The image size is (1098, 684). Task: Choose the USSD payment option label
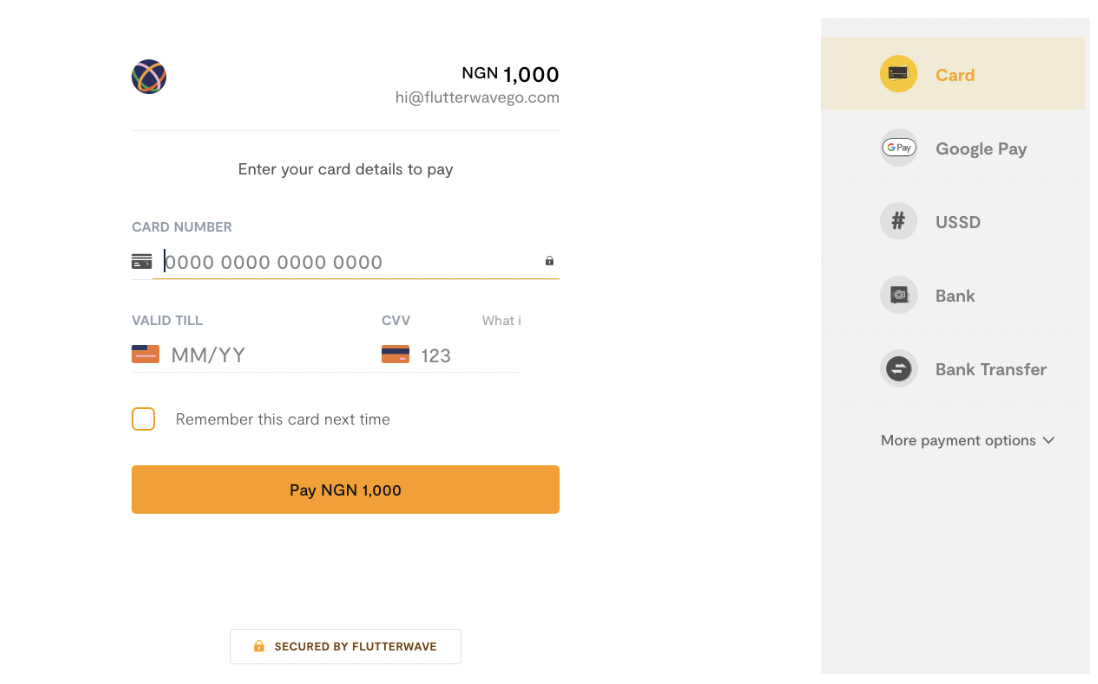pyautogui.click(x=958, y=222)
